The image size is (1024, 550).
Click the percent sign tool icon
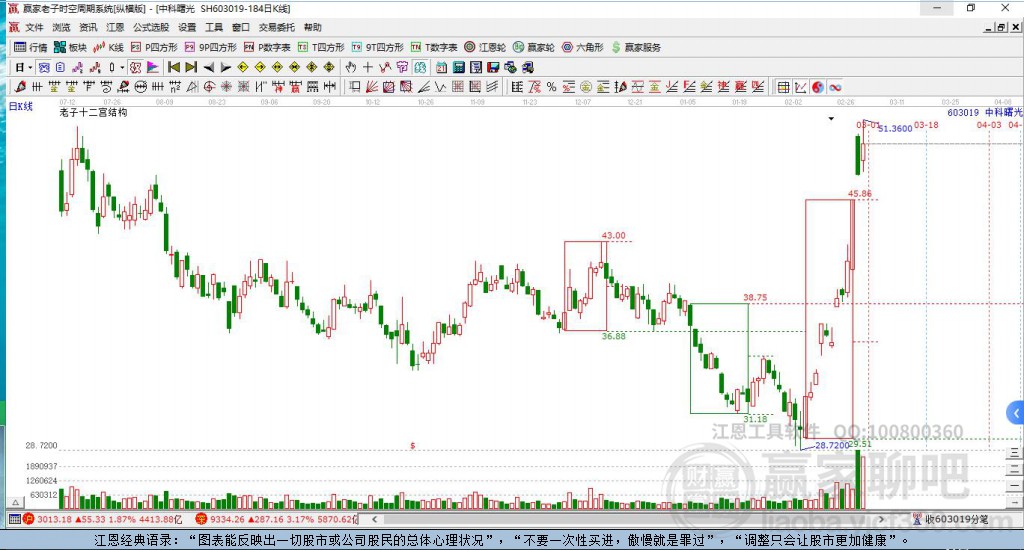[551, 87]
